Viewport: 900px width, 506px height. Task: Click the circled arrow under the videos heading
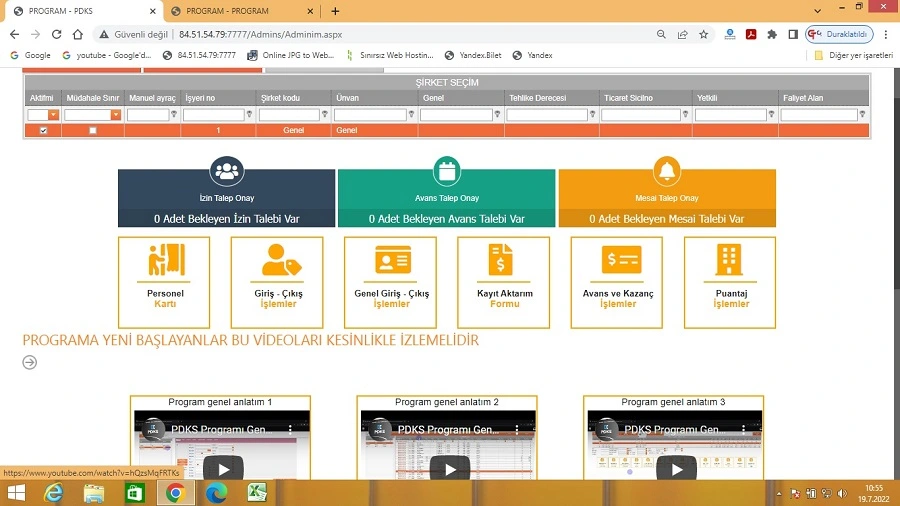30,362
